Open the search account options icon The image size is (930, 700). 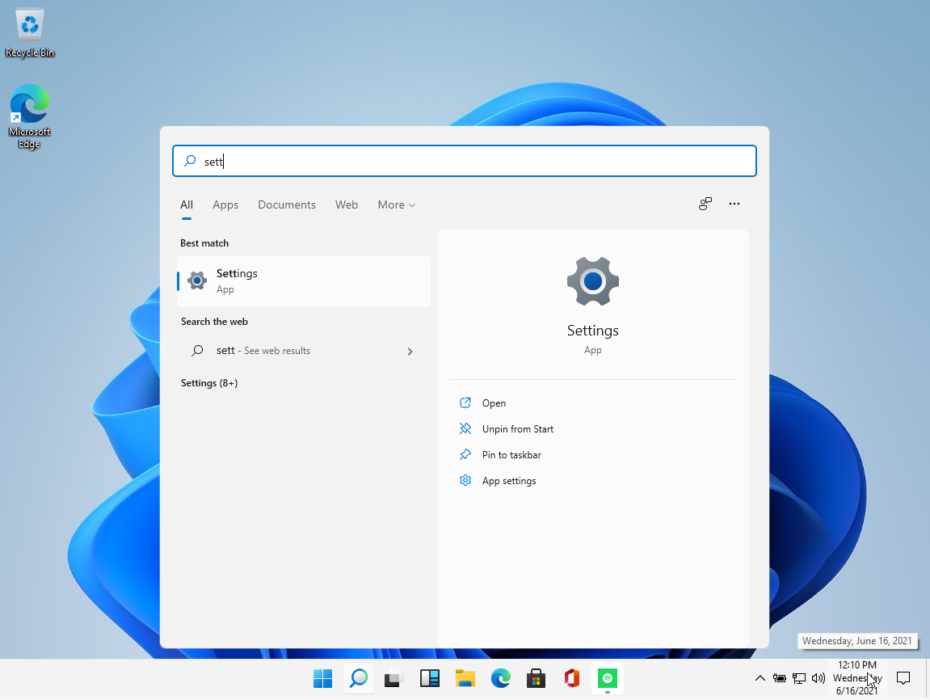tap(704, 204)
